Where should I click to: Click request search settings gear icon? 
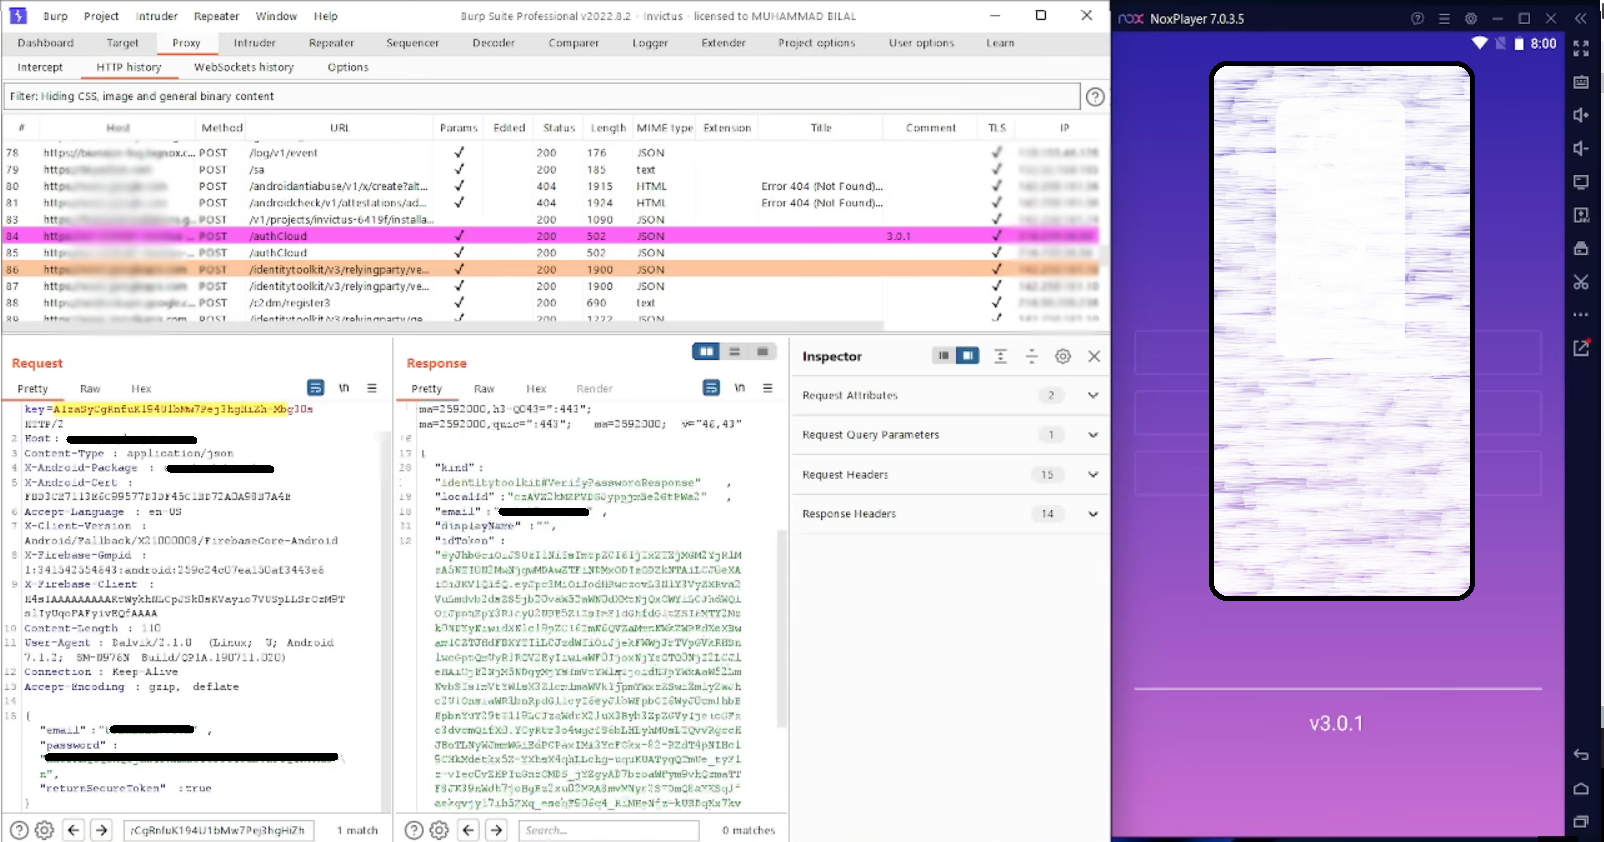[44, 830]
